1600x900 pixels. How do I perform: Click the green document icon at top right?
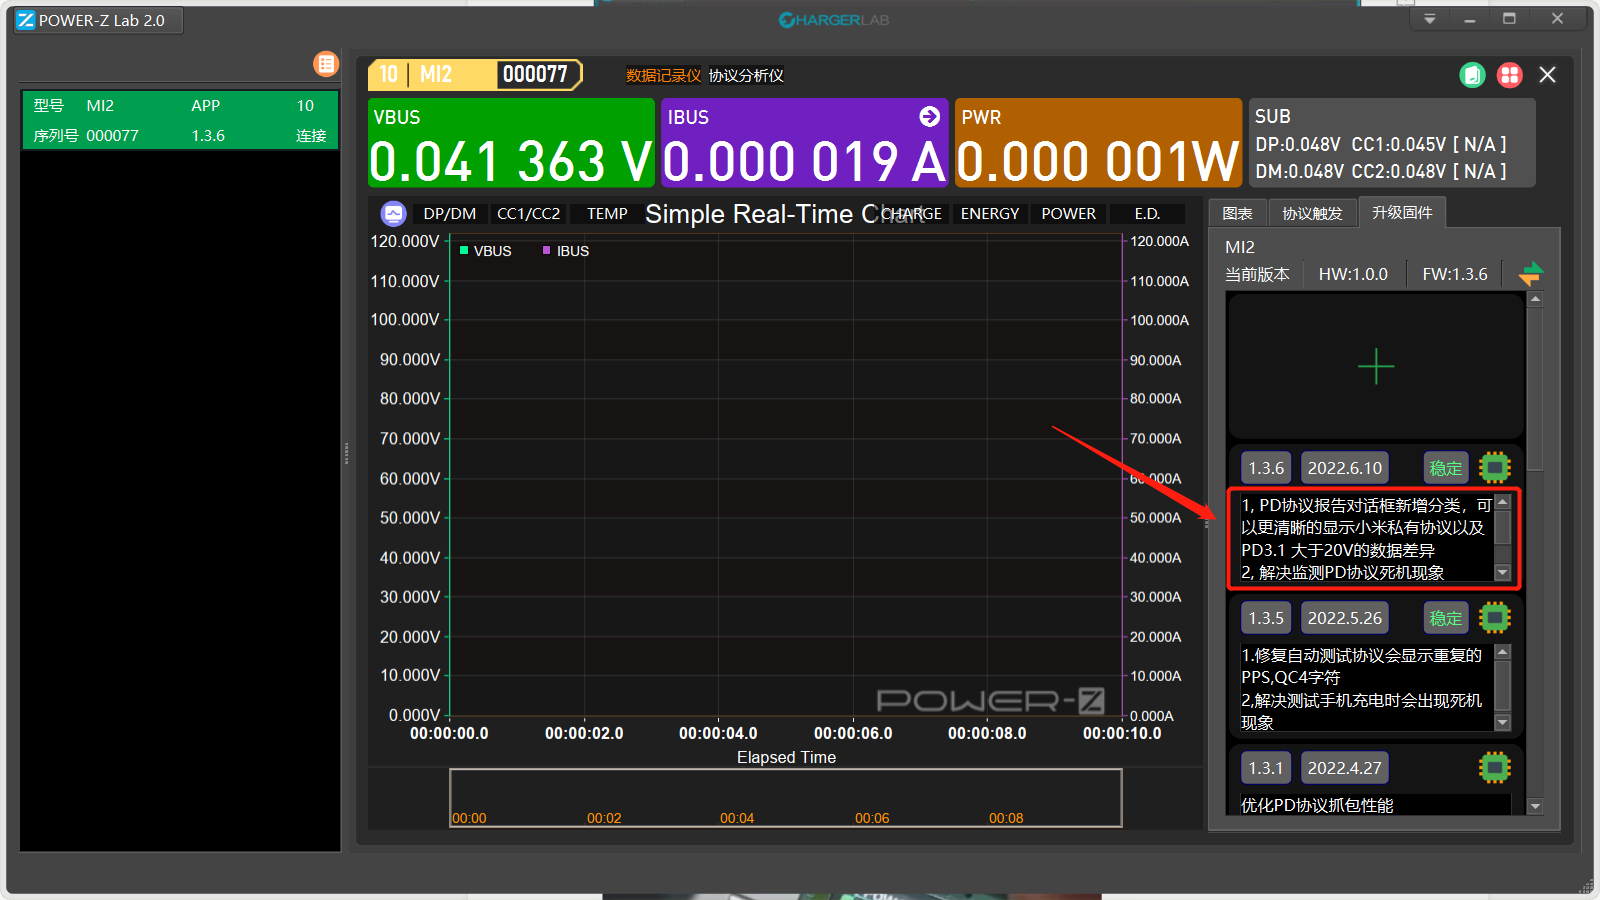[1472, 75]
